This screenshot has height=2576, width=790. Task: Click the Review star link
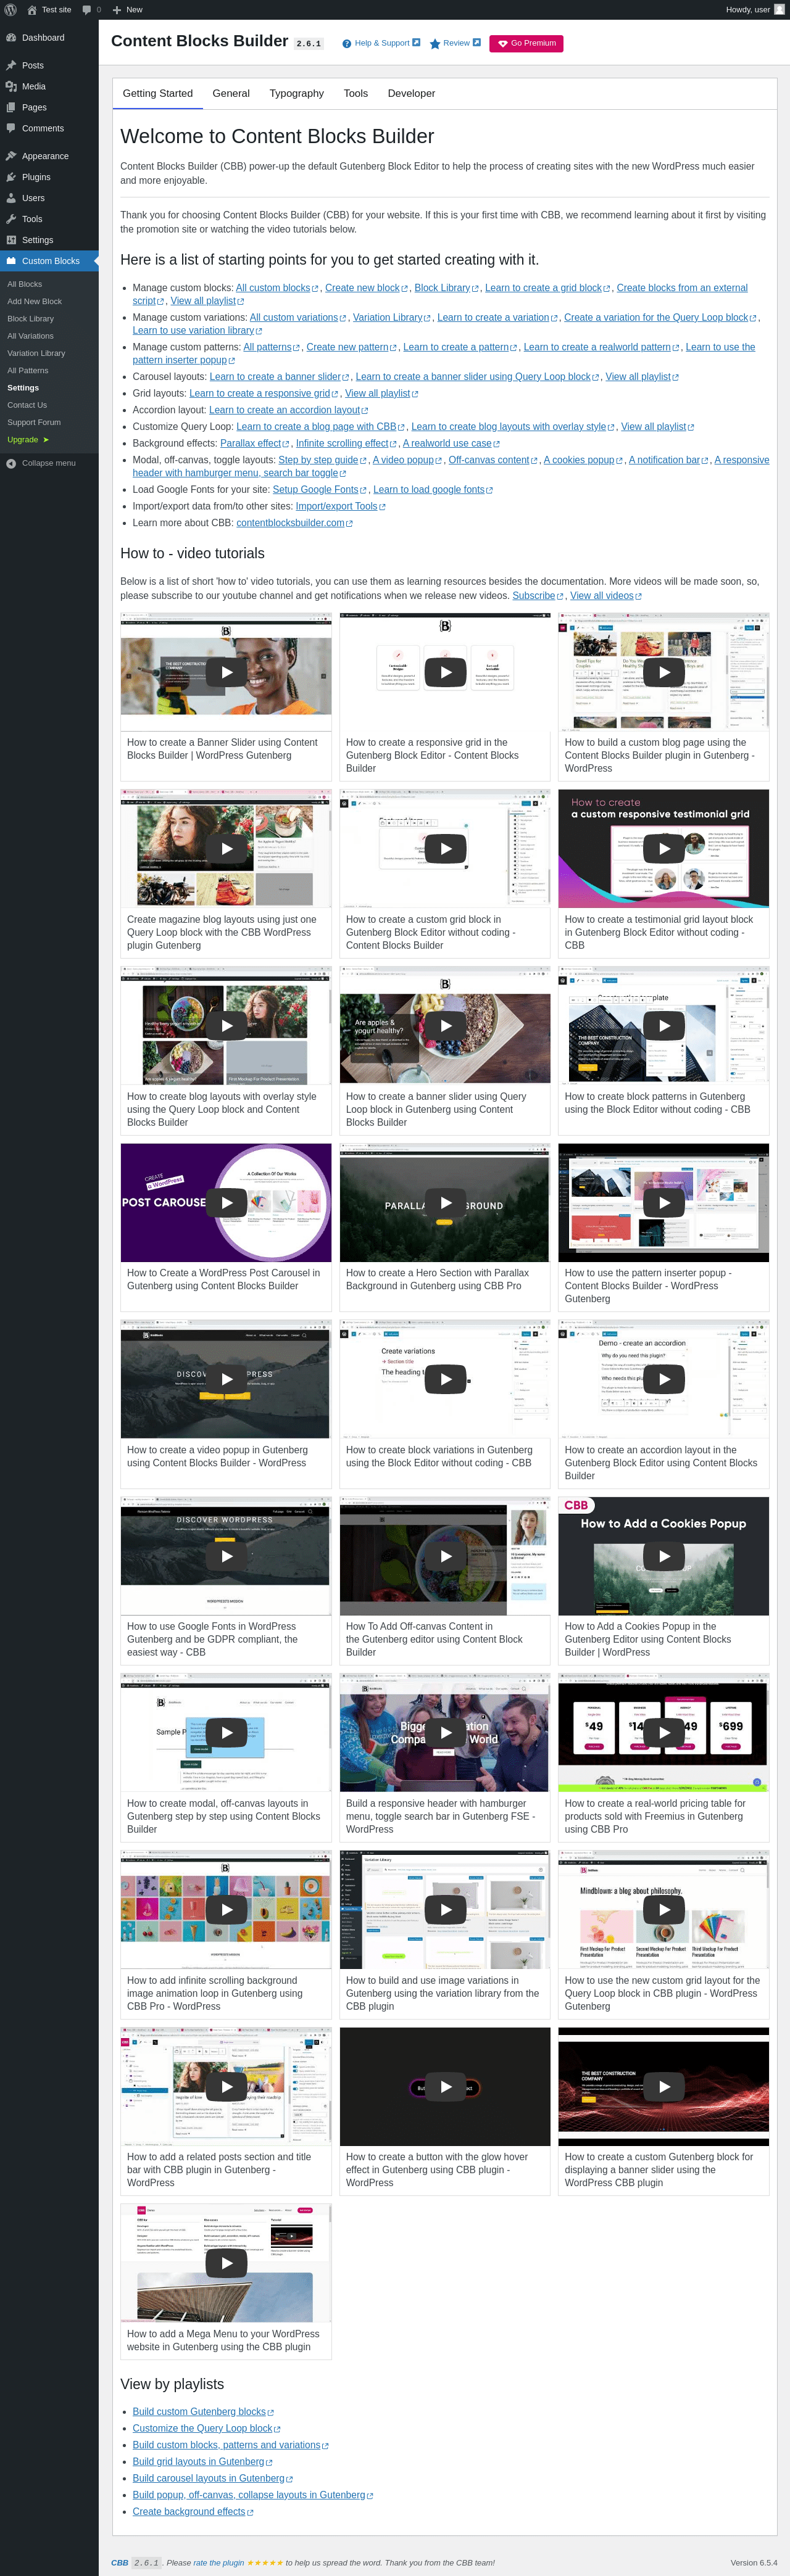click(x=455, y=43)
